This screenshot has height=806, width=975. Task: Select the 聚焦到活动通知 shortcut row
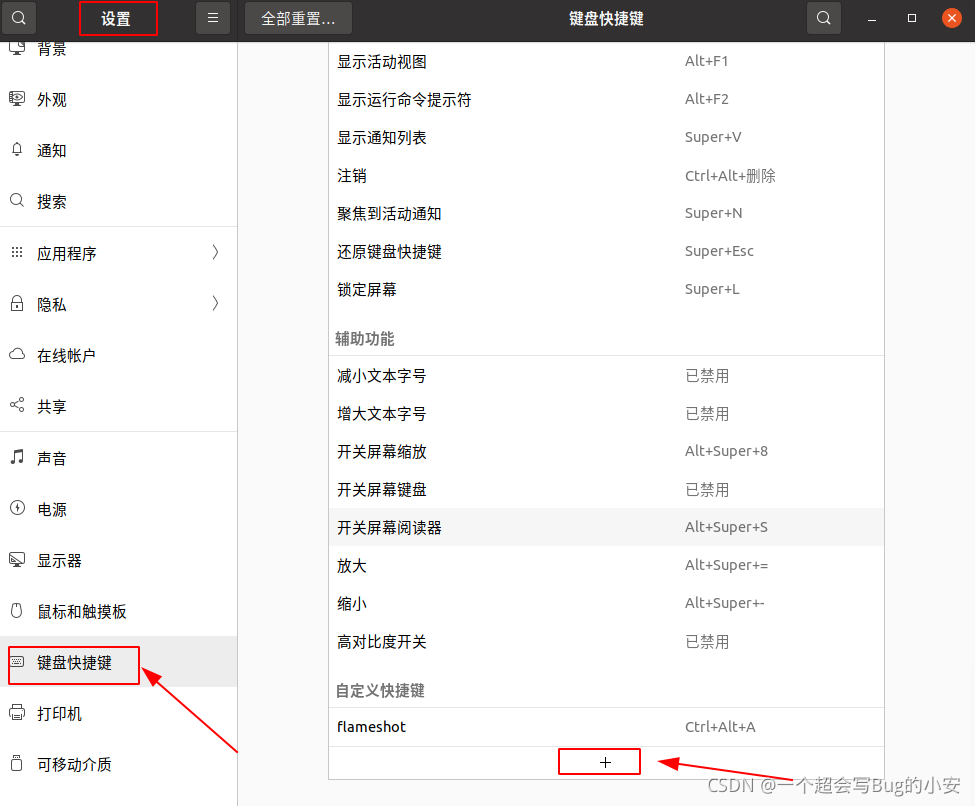606,213
